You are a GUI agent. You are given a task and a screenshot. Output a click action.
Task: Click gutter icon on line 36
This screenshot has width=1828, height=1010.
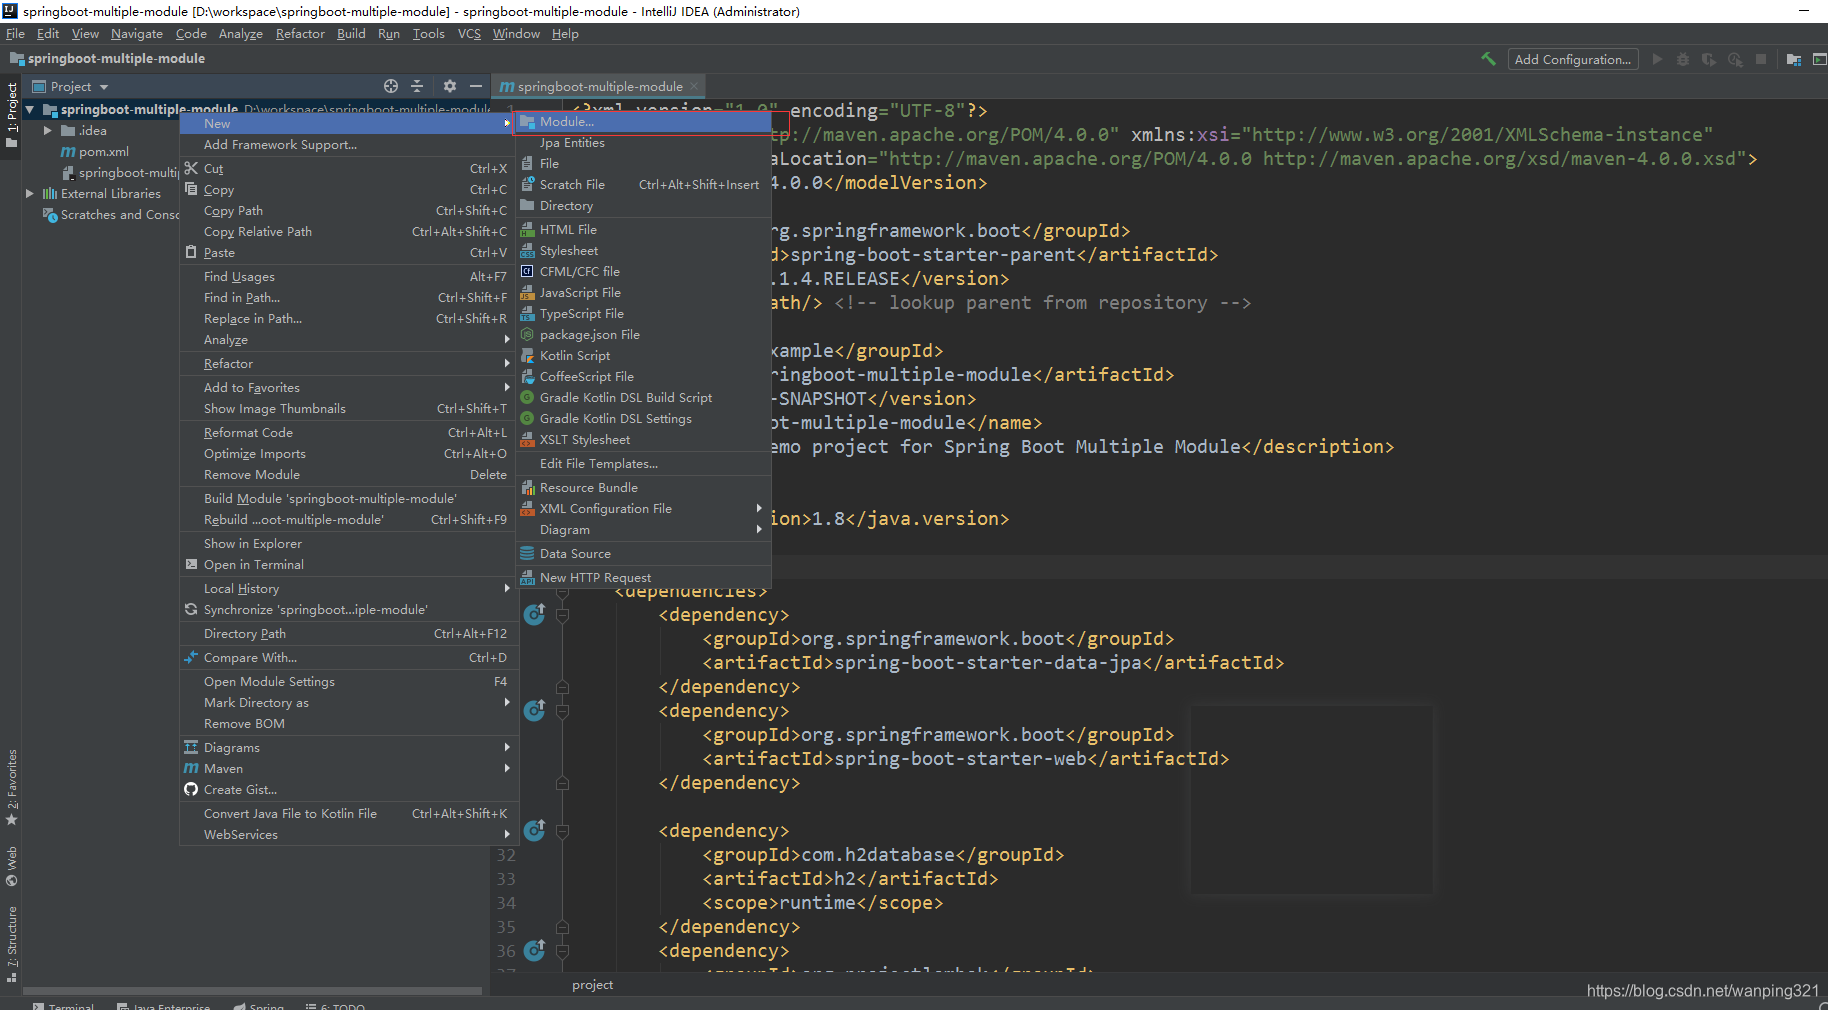535,950
